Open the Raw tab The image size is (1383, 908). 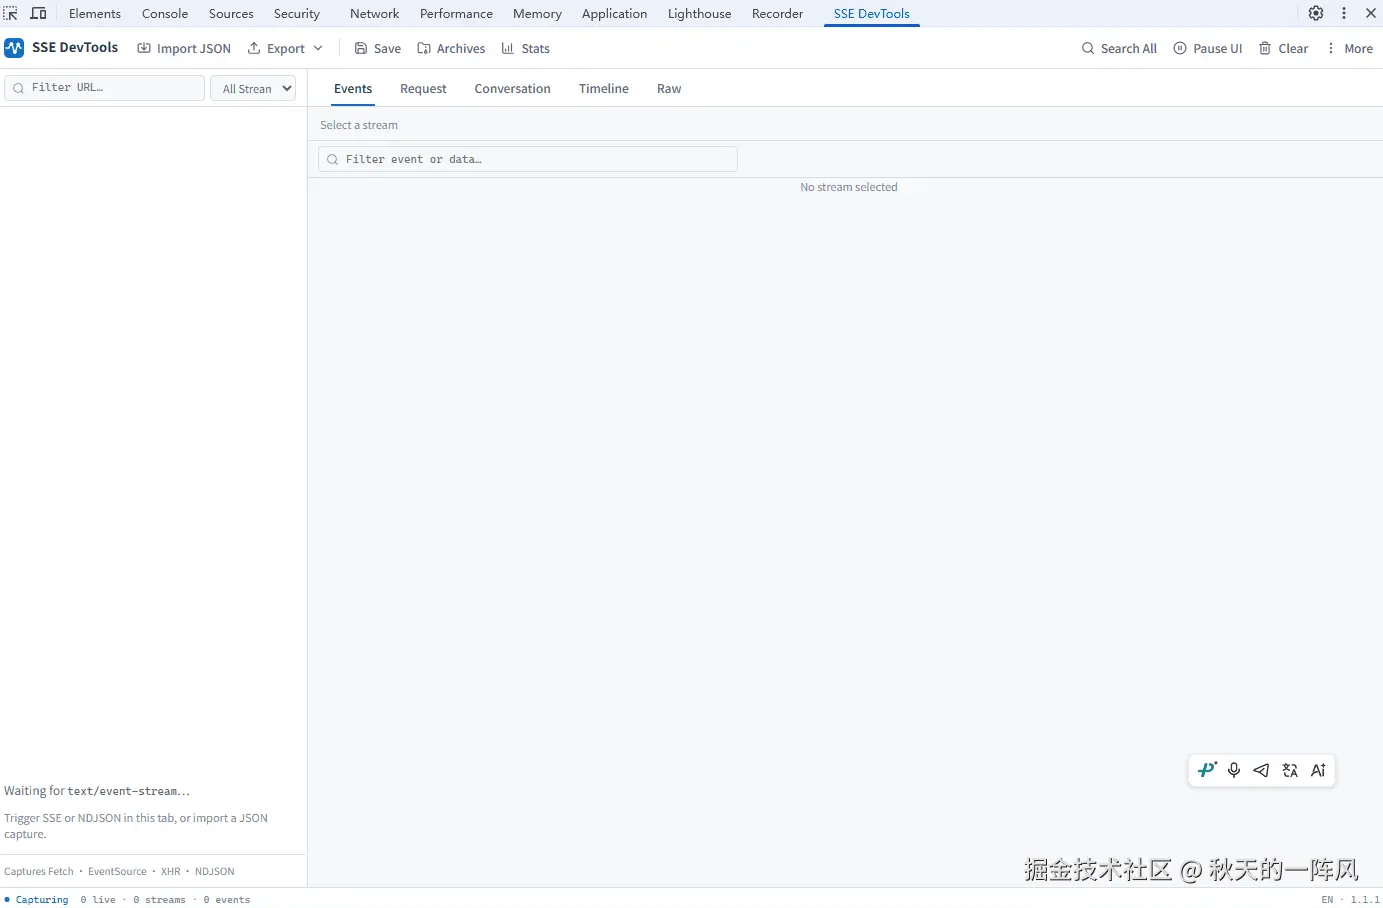click(669, 89)
